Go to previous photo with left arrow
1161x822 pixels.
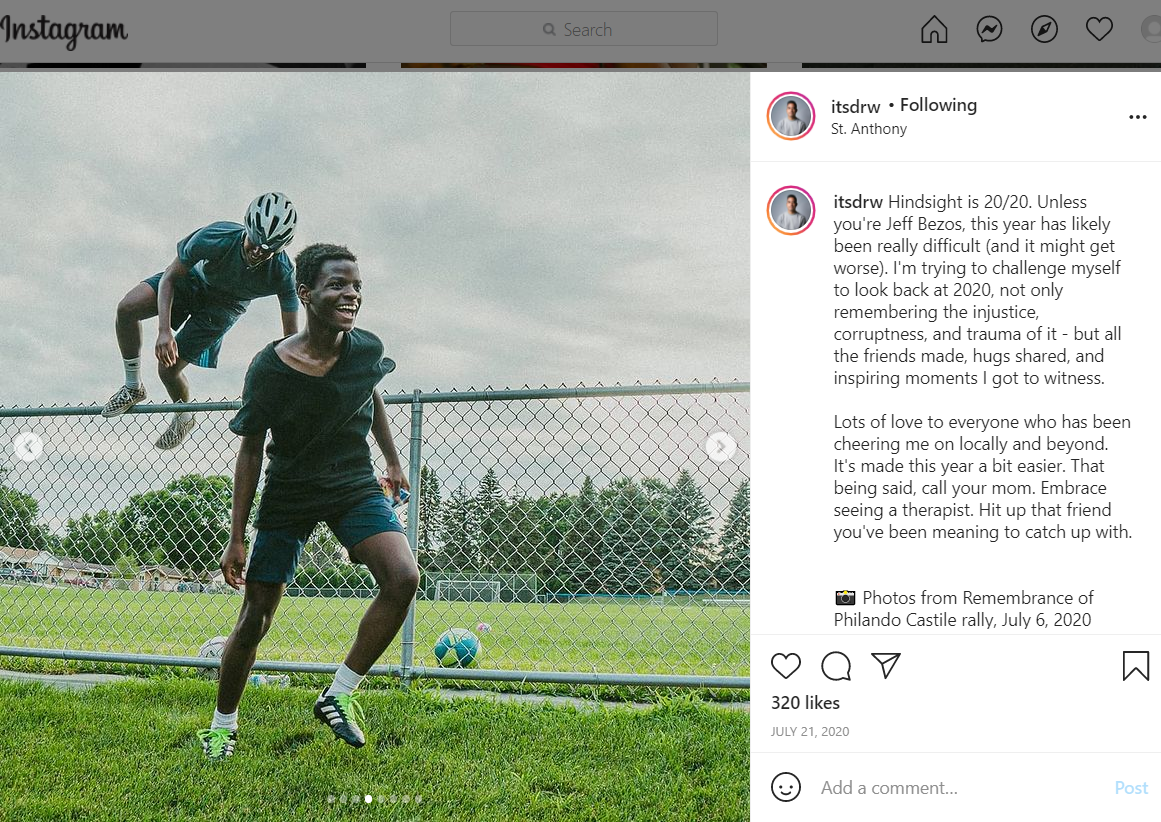(x=28, y=446)
